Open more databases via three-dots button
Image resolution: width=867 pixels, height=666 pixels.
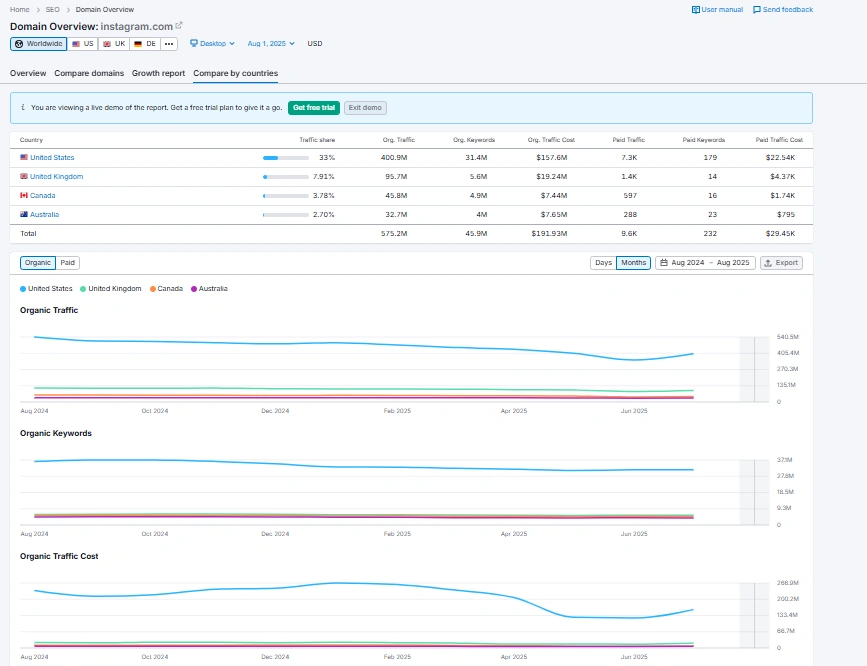click(169, 44)
